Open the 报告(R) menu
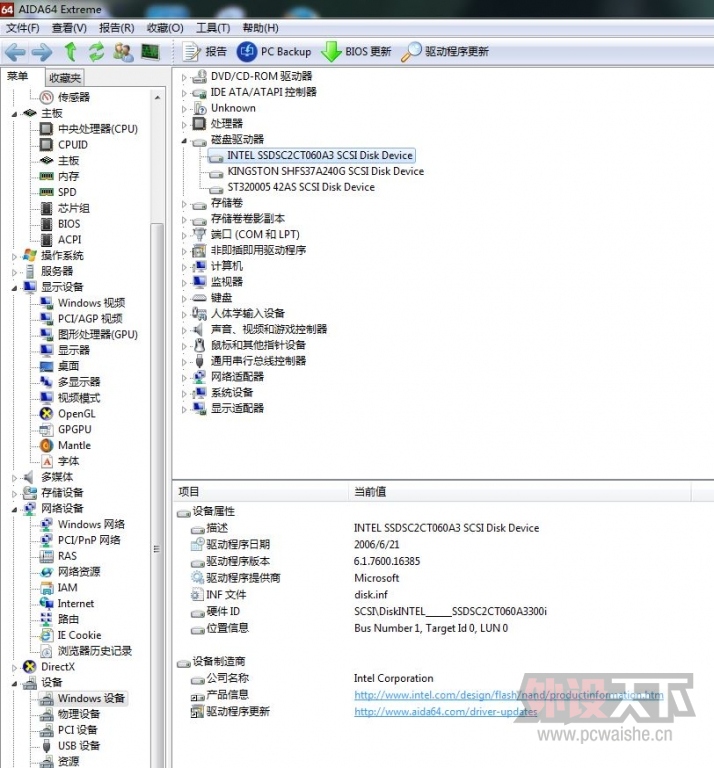 point(117,28)
